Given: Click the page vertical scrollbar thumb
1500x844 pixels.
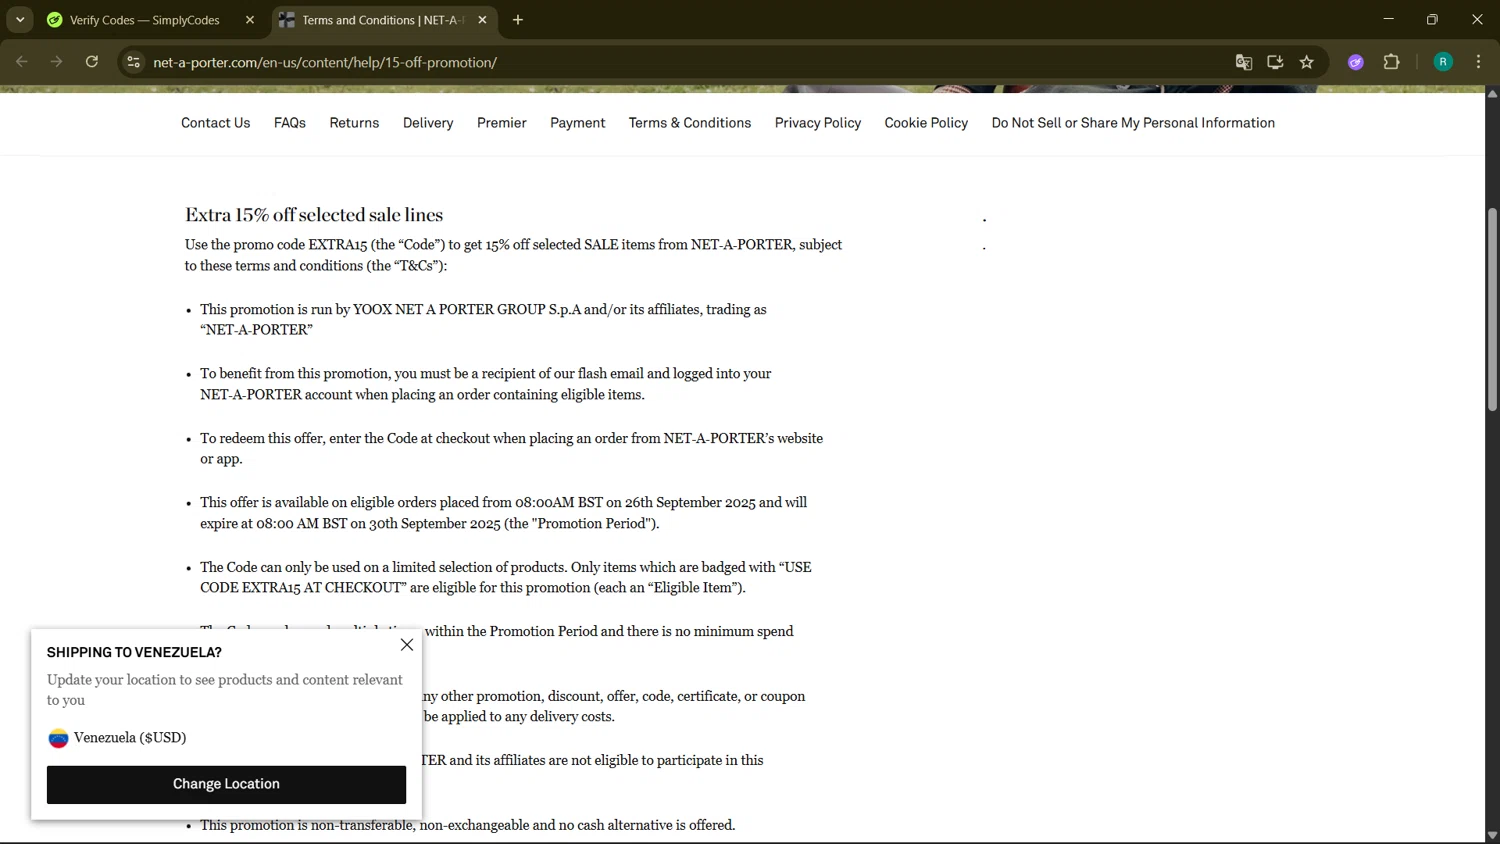Looking at the screenshot, I should click(x=1492, y=310).
